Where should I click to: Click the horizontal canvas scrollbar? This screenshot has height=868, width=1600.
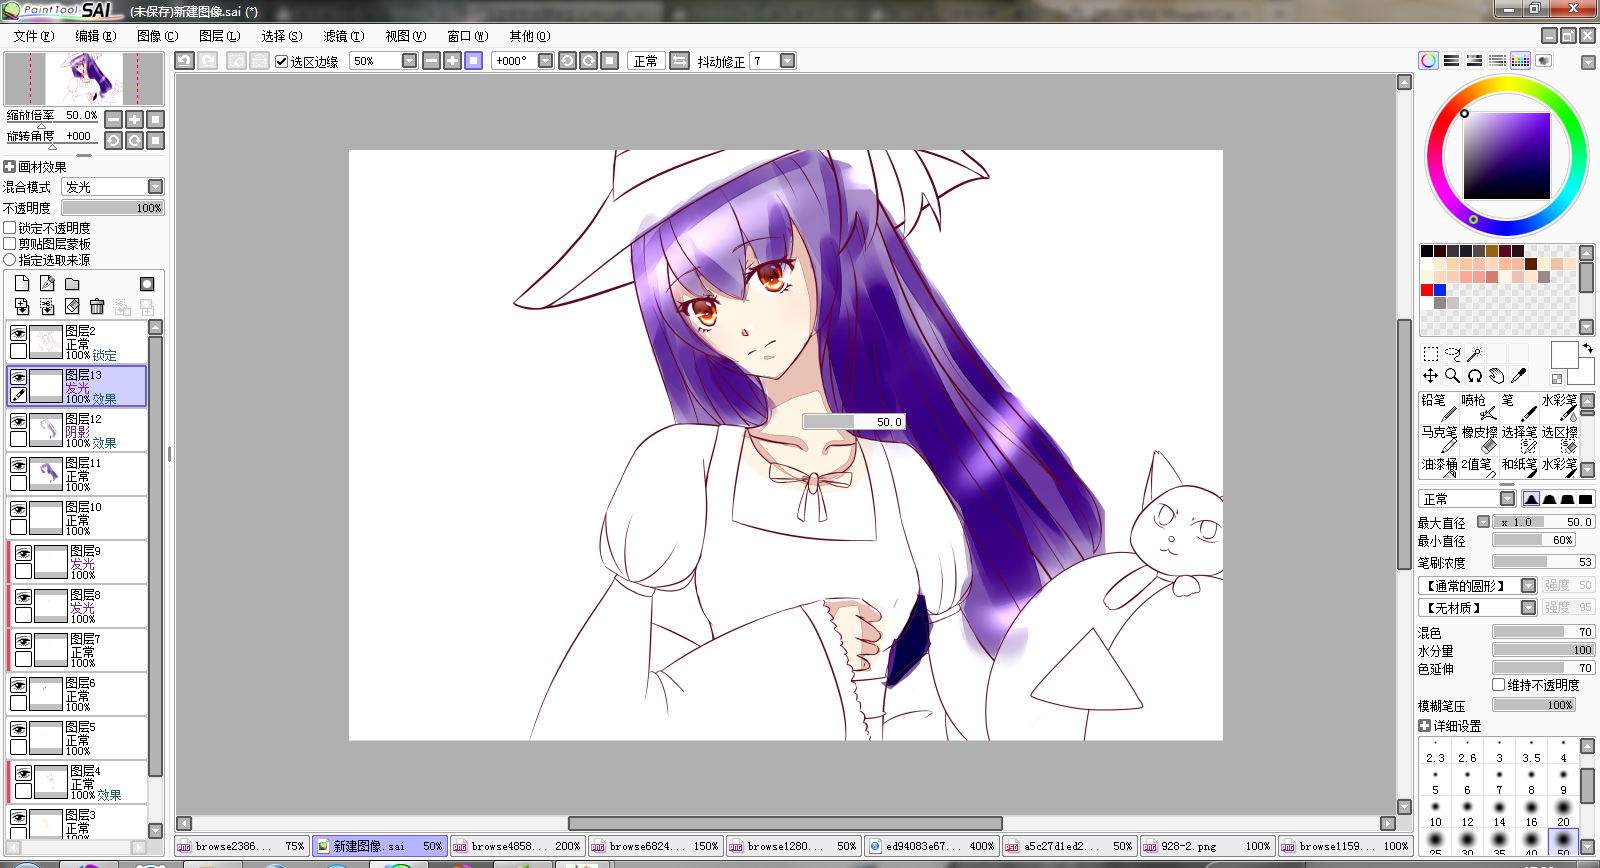pyautogui.click(x=786, y=823)
